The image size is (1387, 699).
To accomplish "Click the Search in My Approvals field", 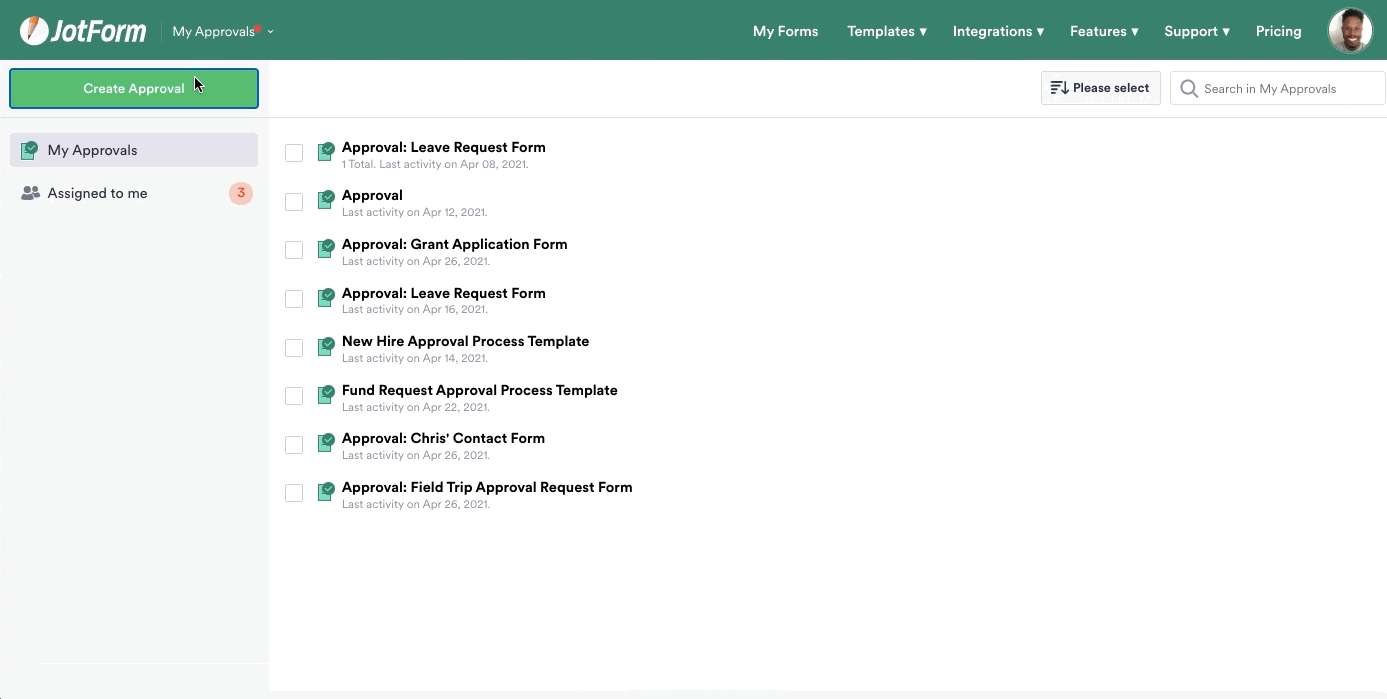I will click(1277, 88).
